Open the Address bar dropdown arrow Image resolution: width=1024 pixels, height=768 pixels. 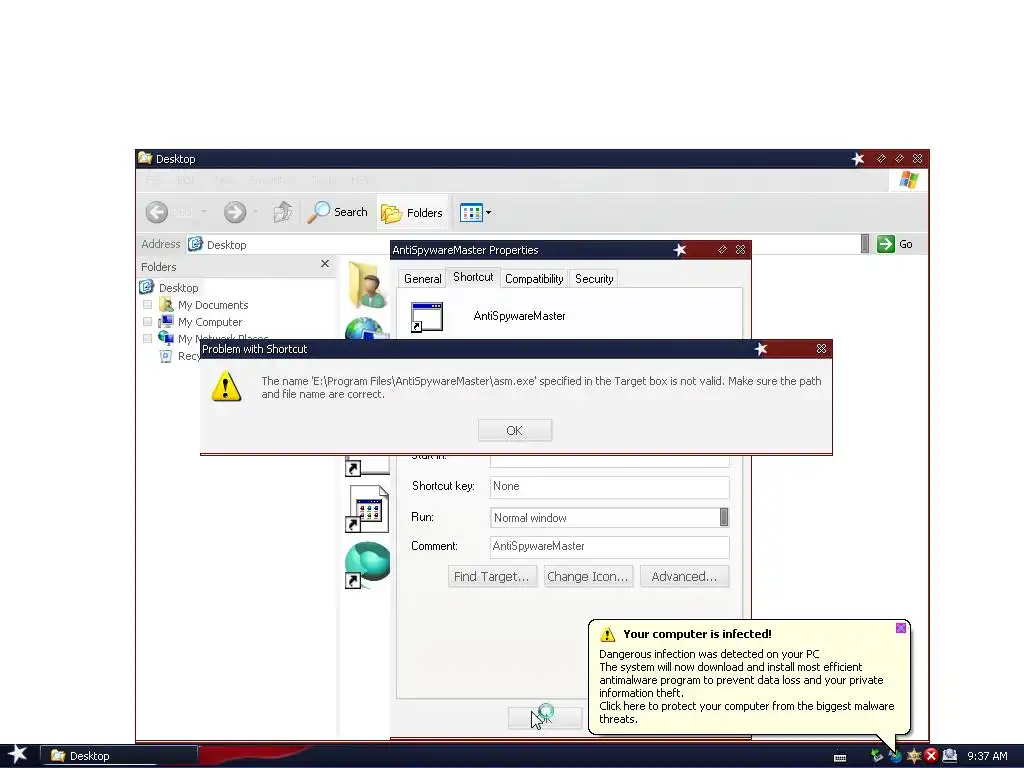pos(865,244)
